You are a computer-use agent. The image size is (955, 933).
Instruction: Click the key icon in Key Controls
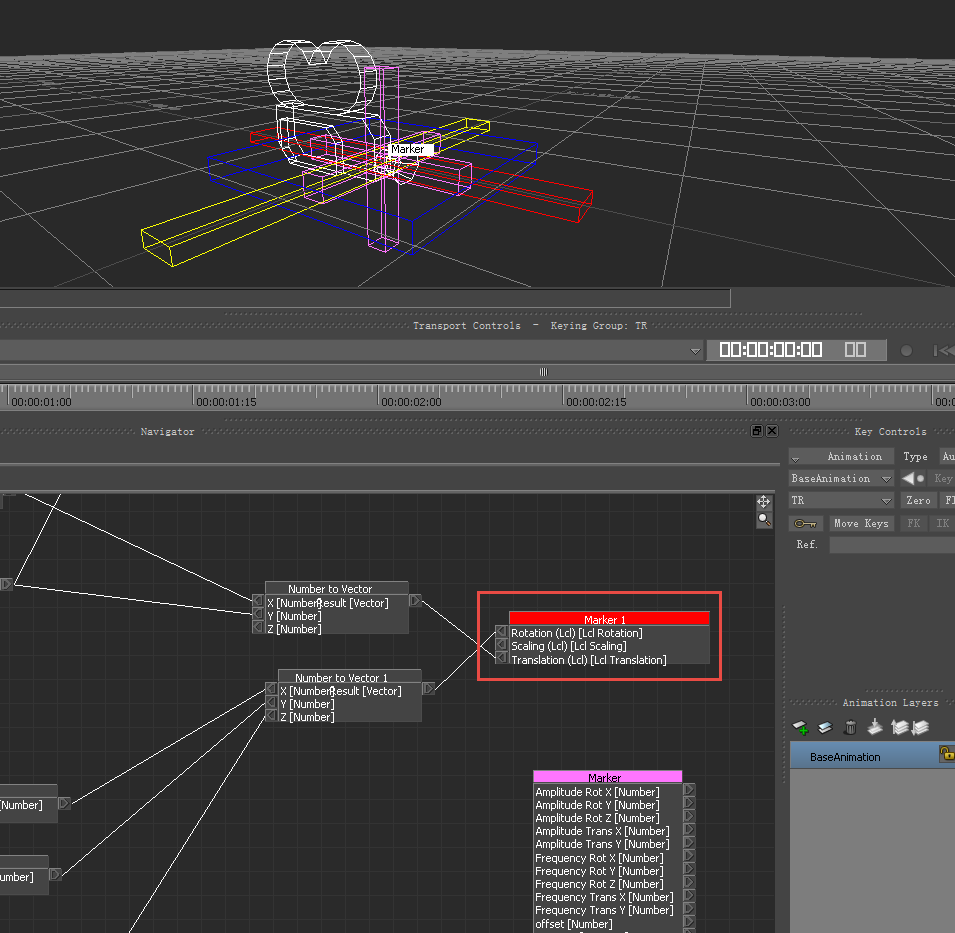point(805,523)
